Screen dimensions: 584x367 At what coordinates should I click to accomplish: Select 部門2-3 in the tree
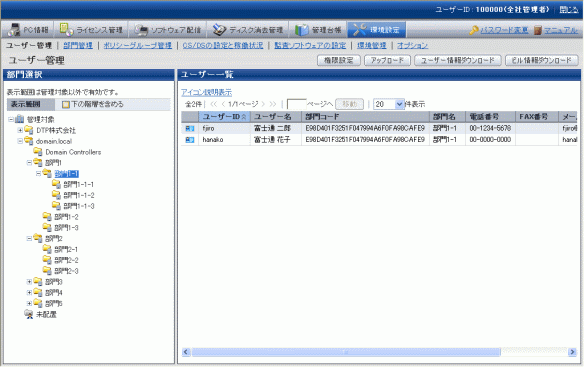coord(66,271)
